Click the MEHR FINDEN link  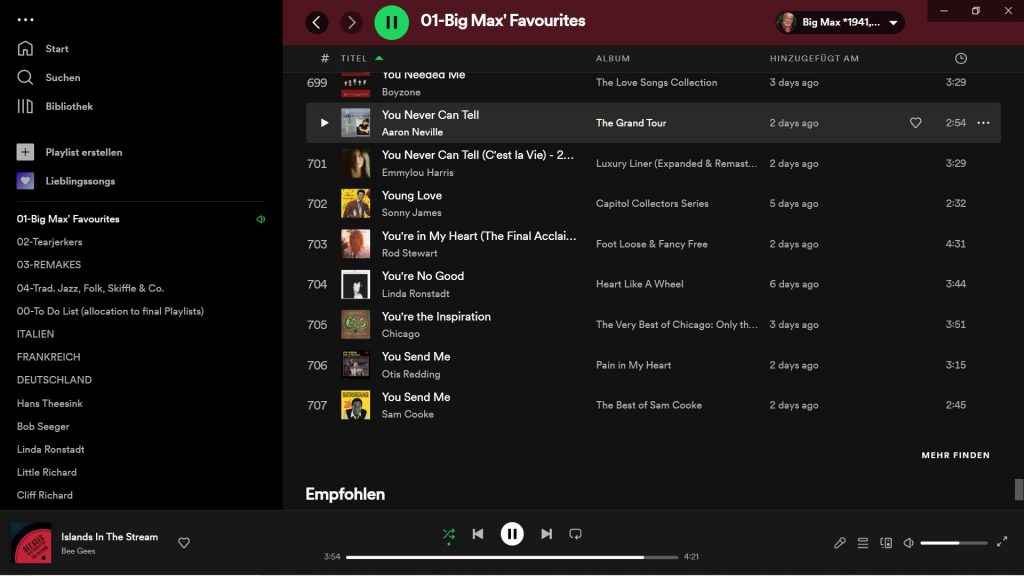[x=955, y=455]
